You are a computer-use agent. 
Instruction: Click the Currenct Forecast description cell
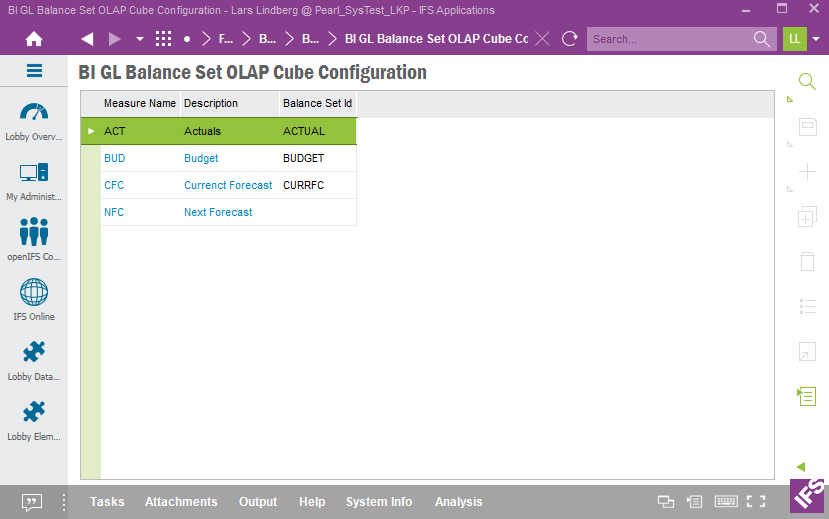228,185
